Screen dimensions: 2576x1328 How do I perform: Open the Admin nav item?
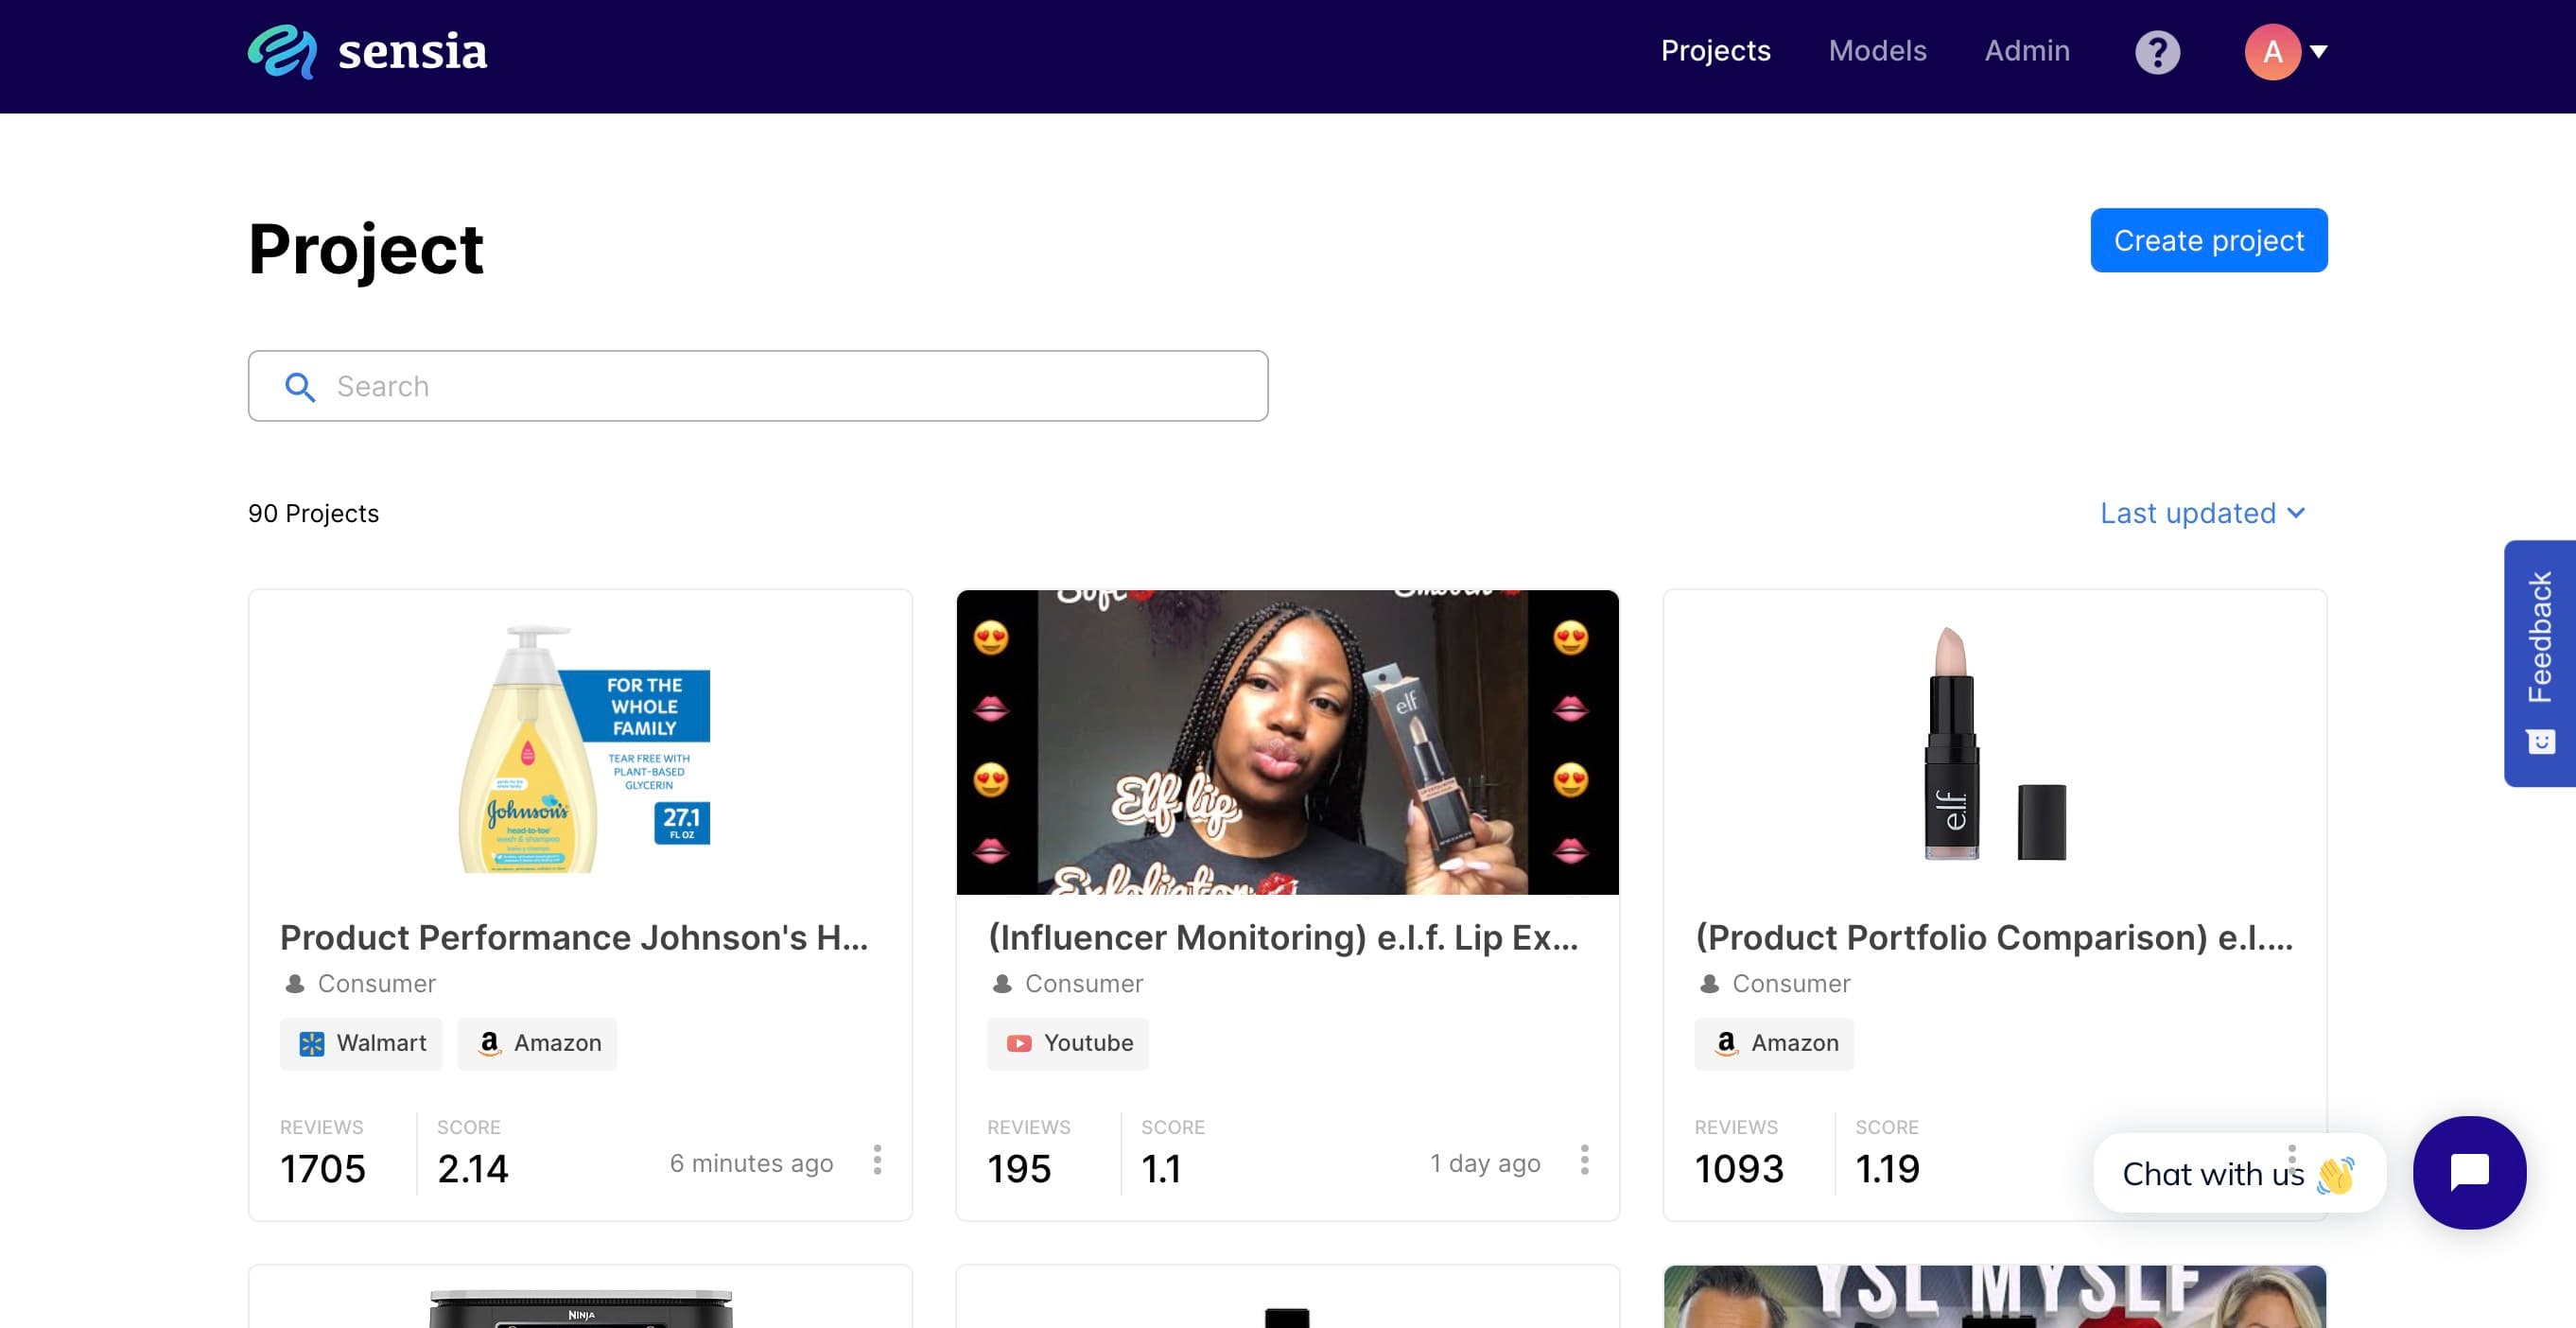2027,51
